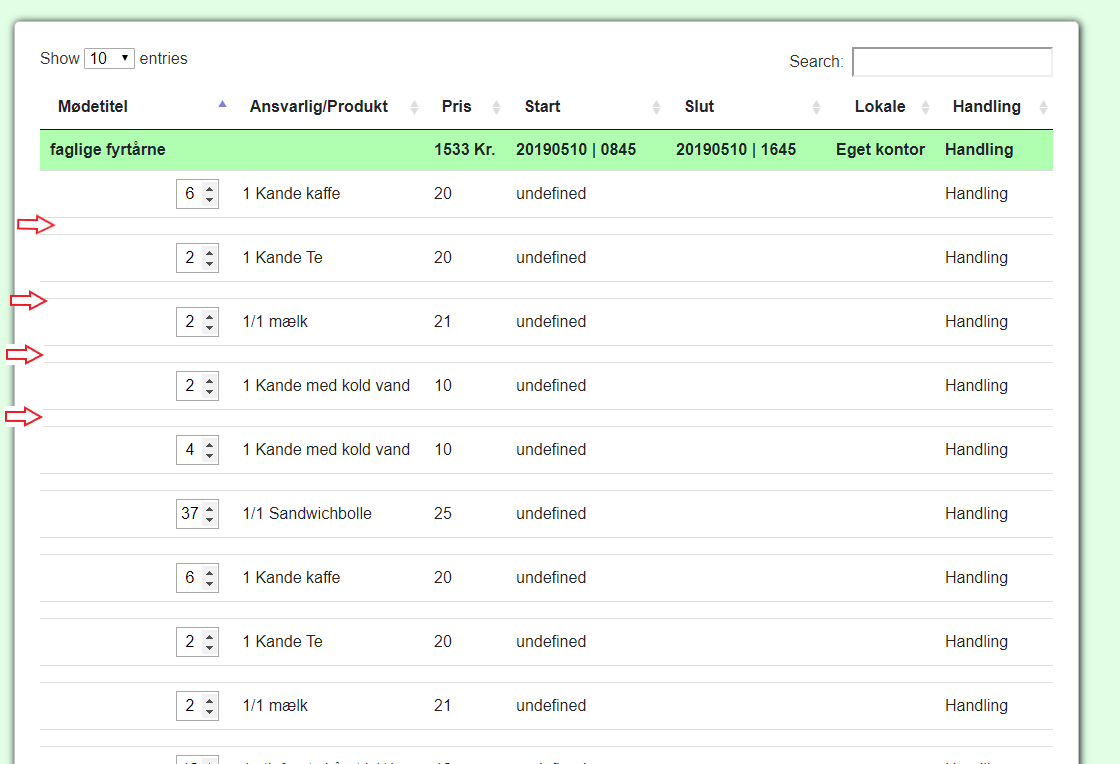This screenshot has width=1120, height=764.
Task: Click inside the Search input field
Action: [951, 61]
